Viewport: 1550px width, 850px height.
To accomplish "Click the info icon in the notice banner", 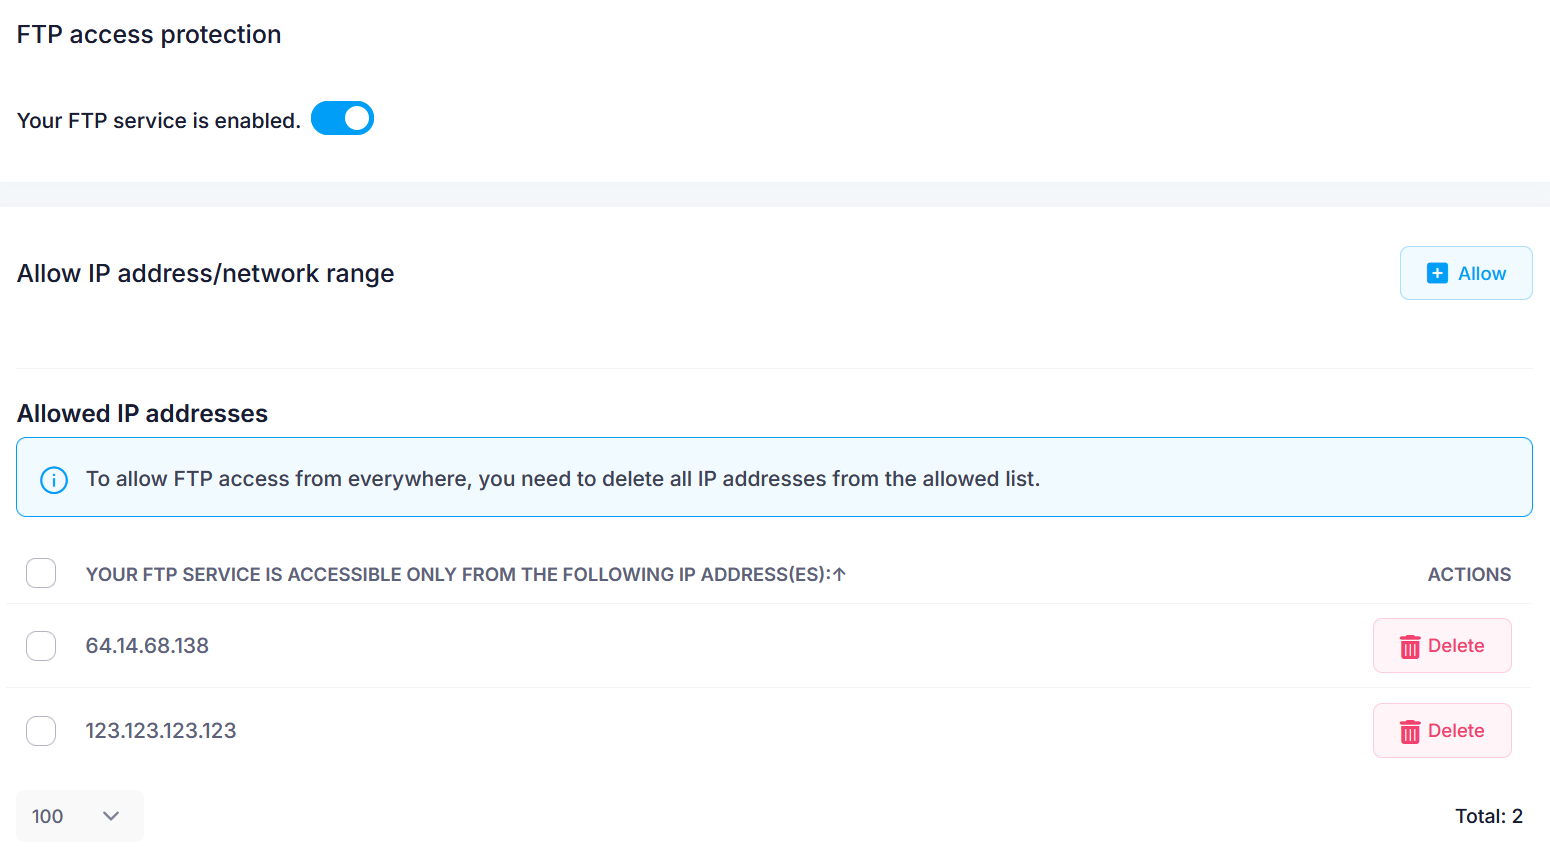I will [x=52, y=480].
